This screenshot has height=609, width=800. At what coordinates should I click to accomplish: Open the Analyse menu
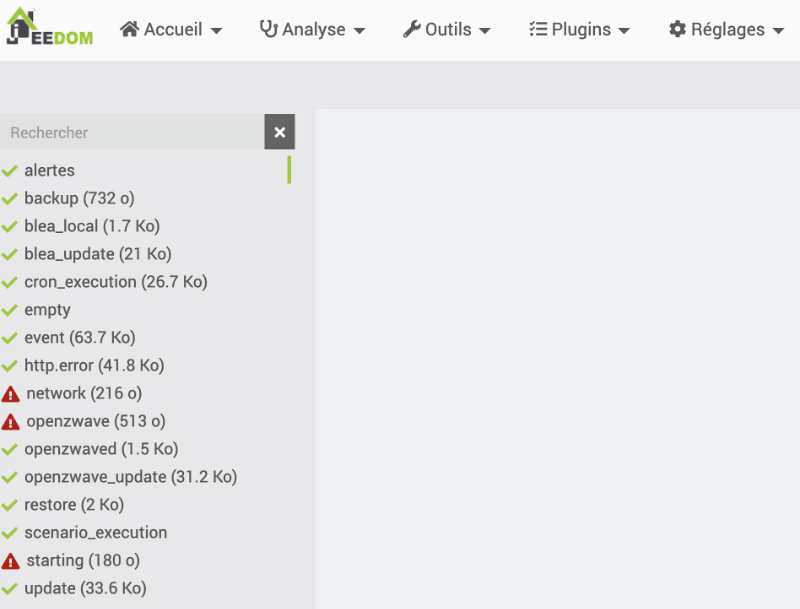point(313,30)
